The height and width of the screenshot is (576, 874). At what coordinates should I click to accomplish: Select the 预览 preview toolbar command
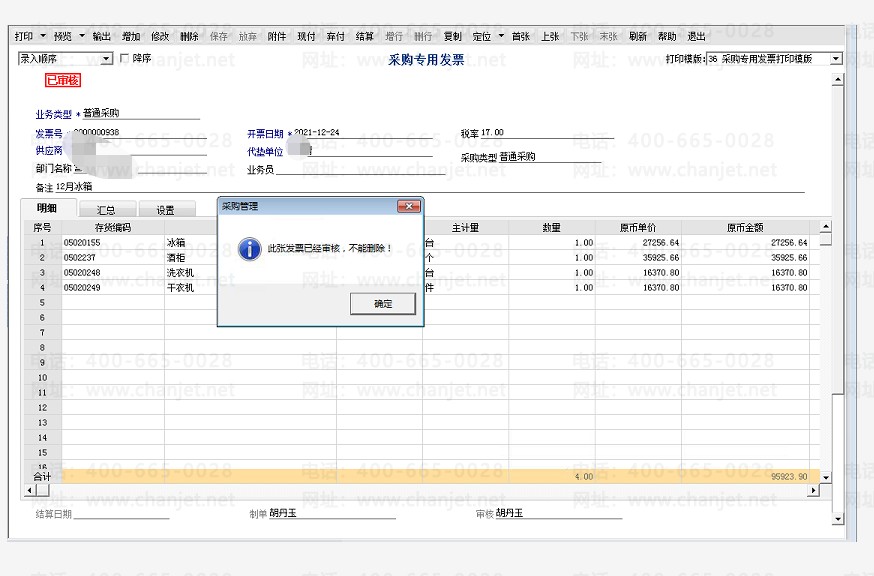coord(62,36)
